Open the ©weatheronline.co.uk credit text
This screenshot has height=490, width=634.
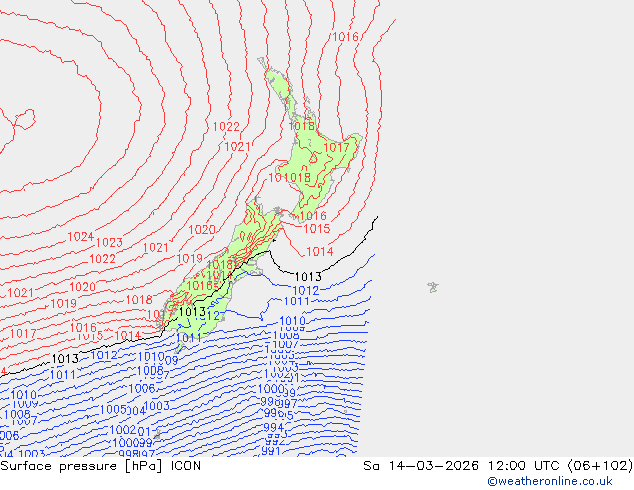pyautogui.click(x=550, y=481)
